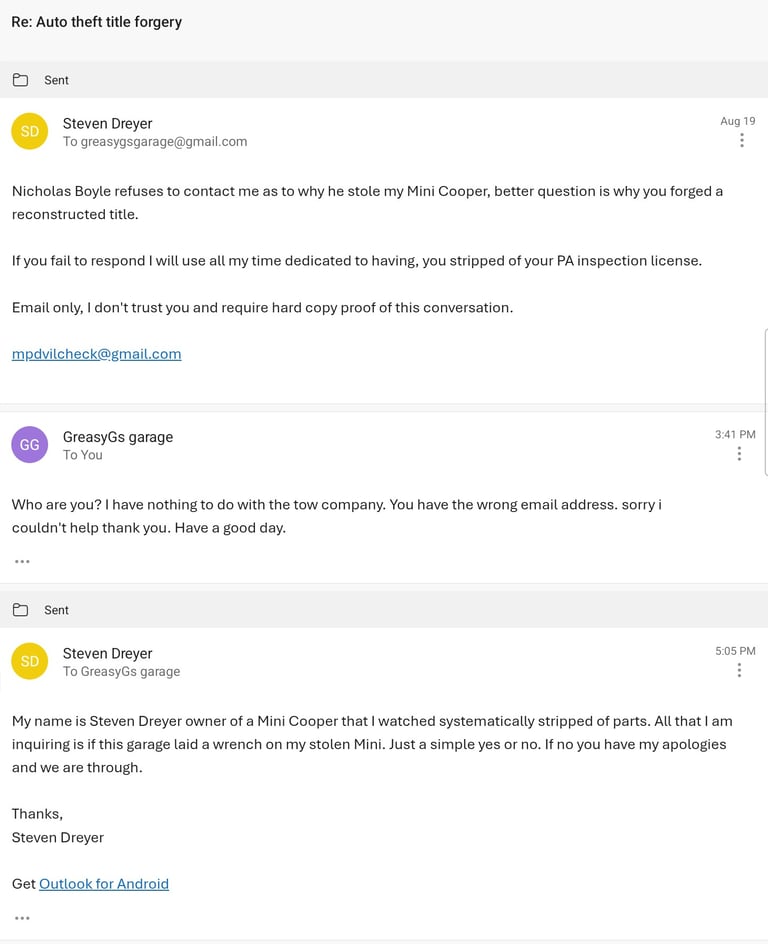768x944 pixels.
Task: Click the second Sent folder icon
Action: [x=20, y=610]
